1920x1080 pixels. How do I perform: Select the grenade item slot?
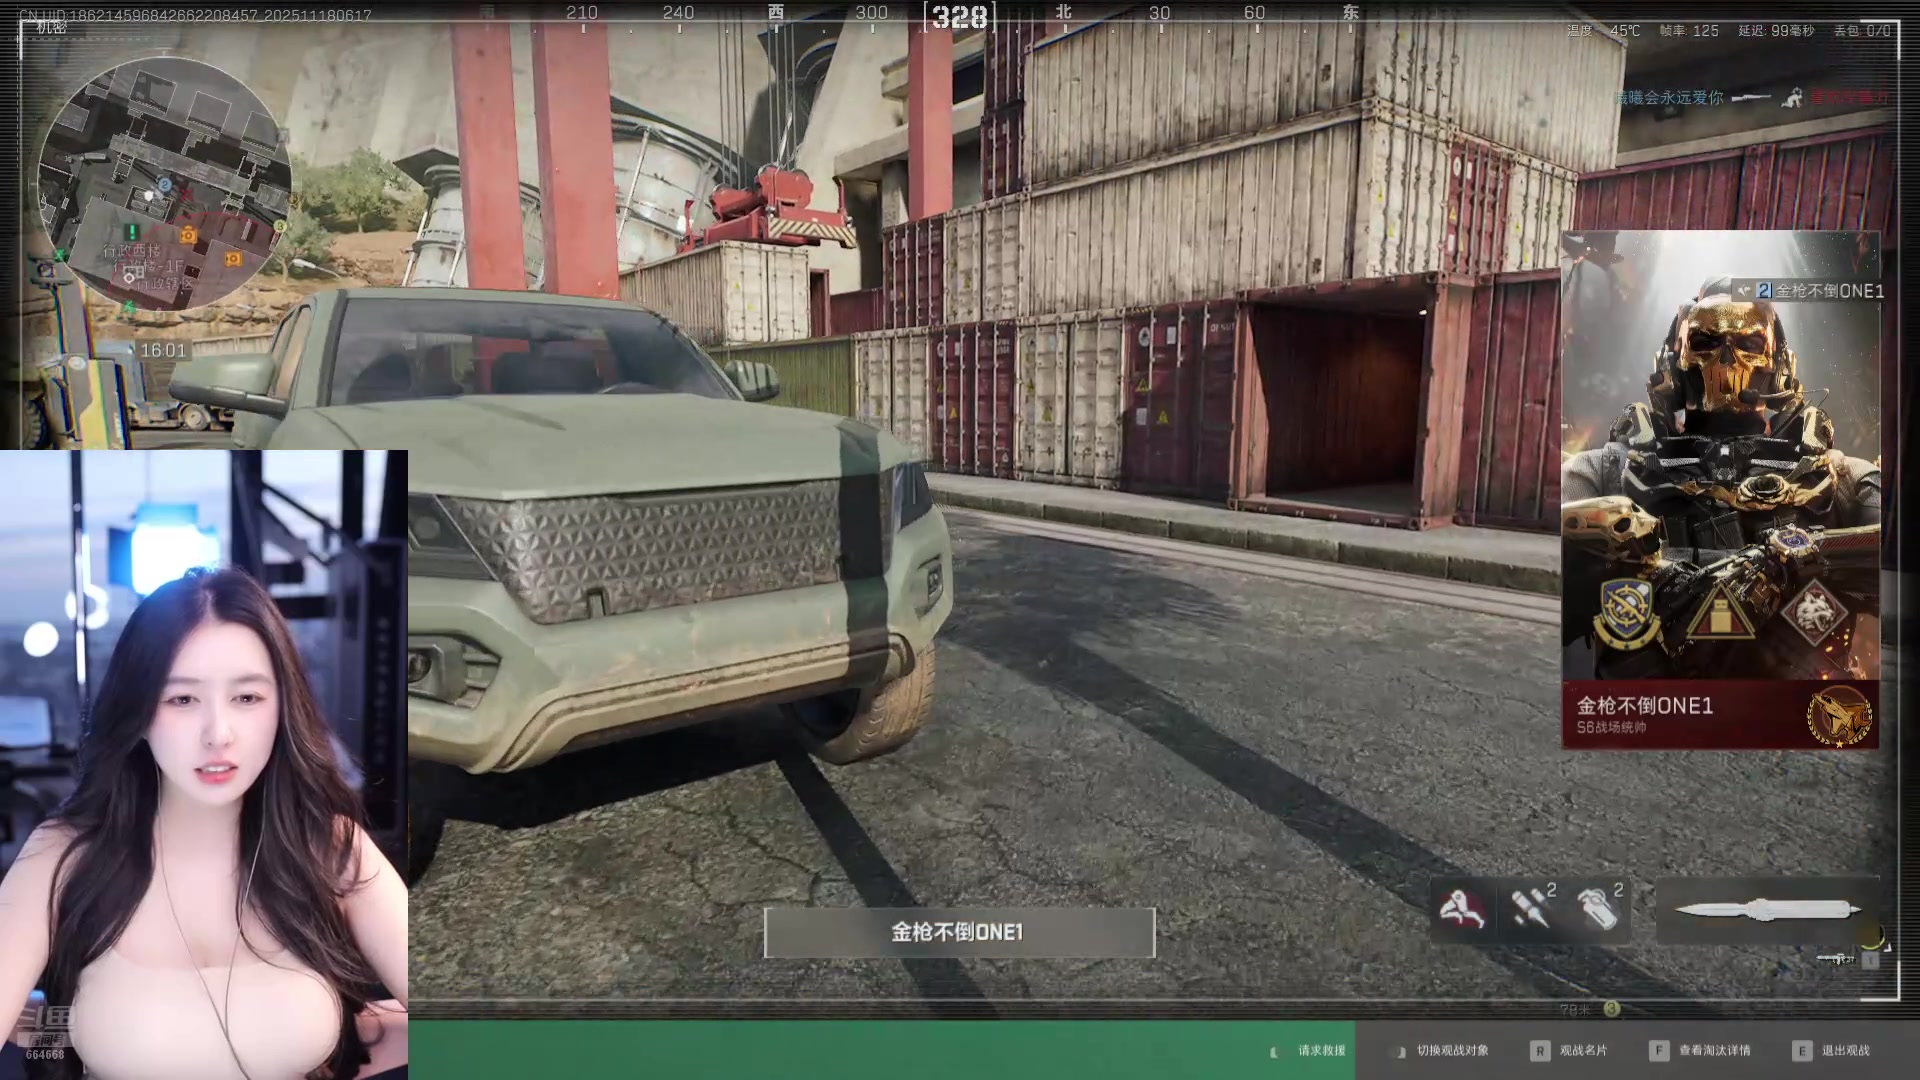(1597, 909)
